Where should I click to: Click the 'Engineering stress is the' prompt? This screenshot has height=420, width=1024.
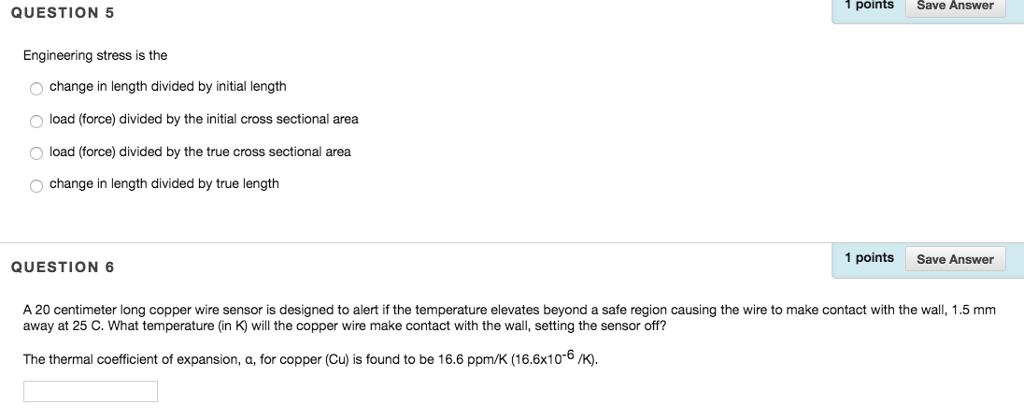point(95,55)
